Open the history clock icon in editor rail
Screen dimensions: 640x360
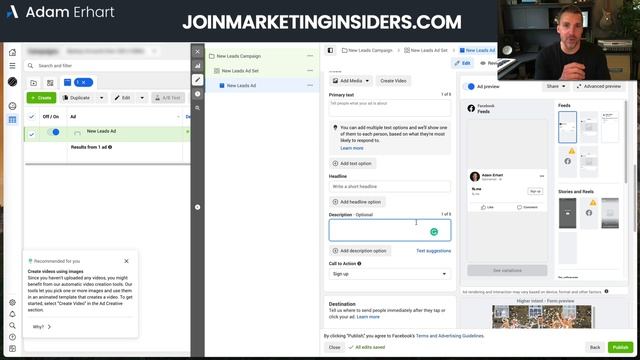tap(198, 94)
